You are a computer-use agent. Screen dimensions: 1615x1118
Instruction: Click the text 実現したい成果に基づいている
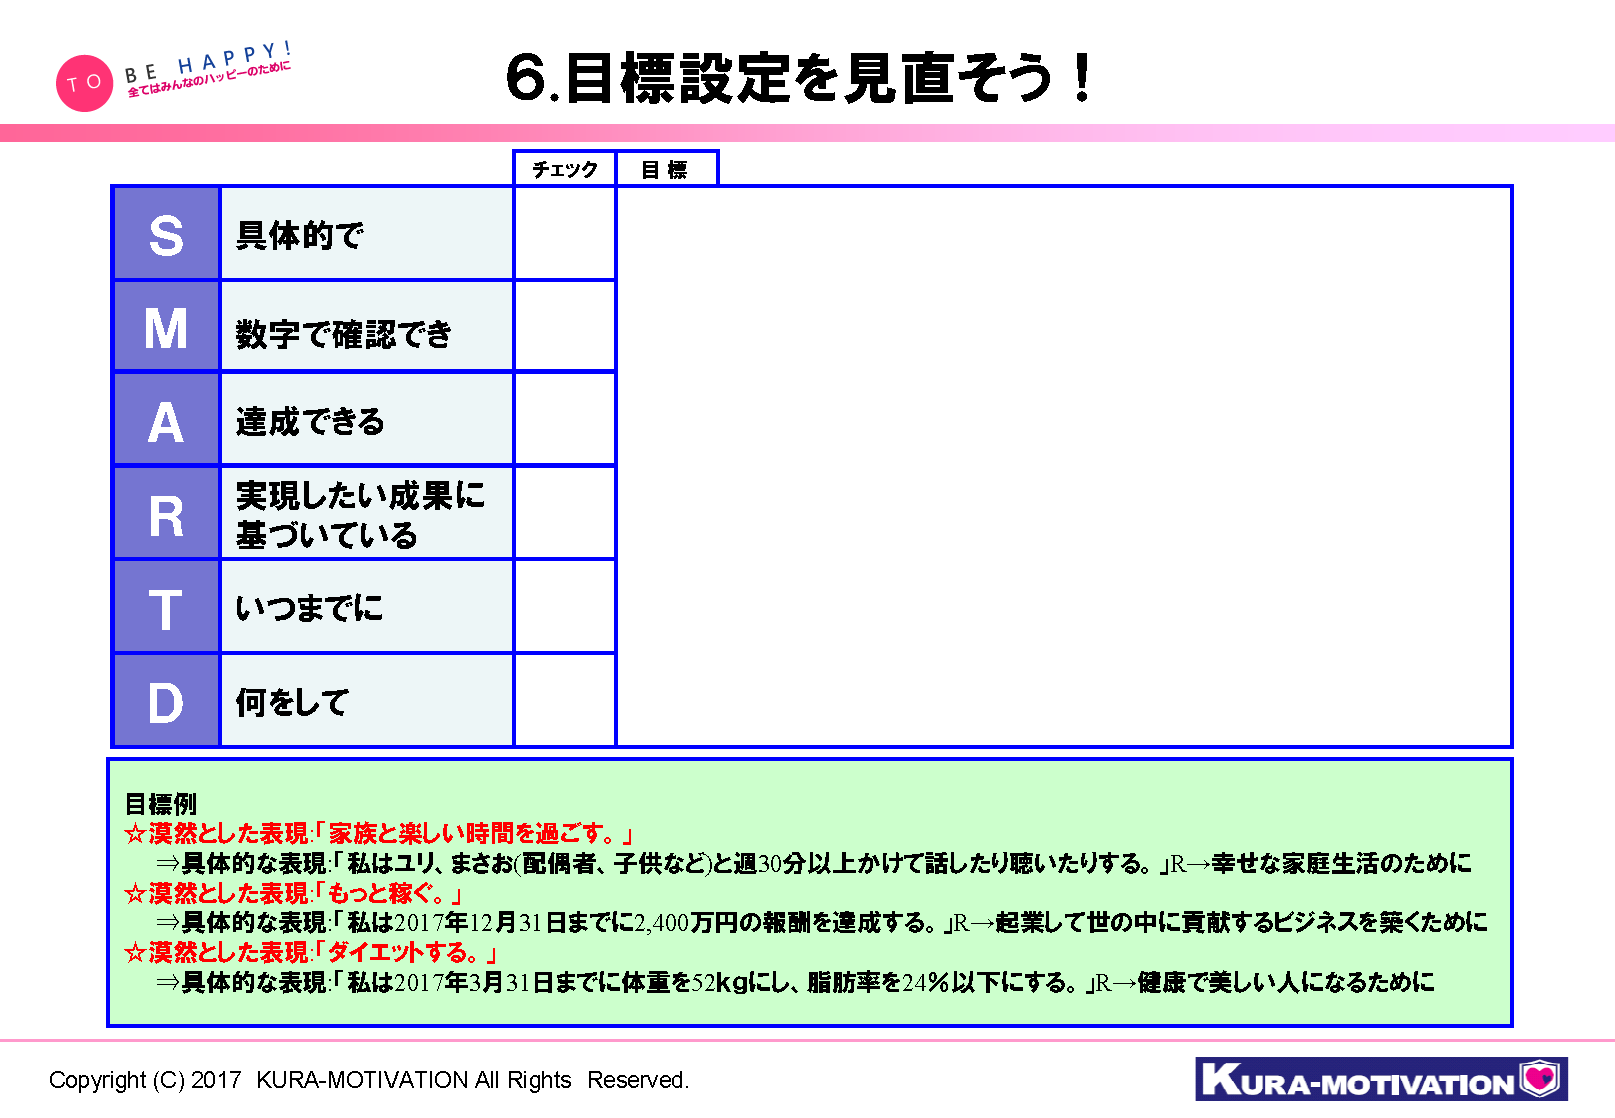(x=360, y=515)
